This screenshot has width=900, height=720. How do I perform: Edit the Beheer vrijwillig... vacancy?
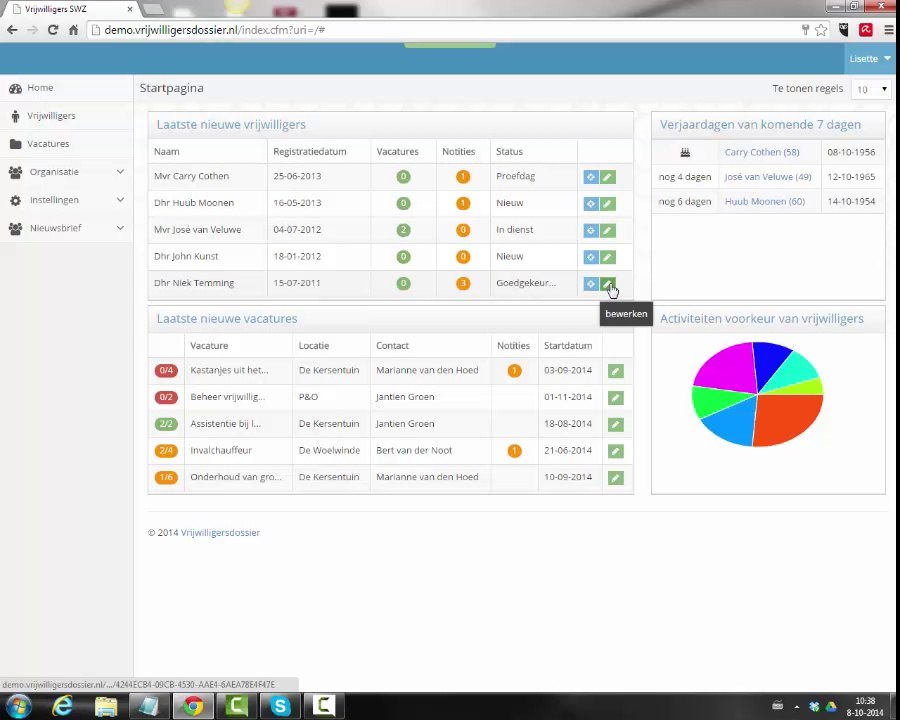coord(616,397)
